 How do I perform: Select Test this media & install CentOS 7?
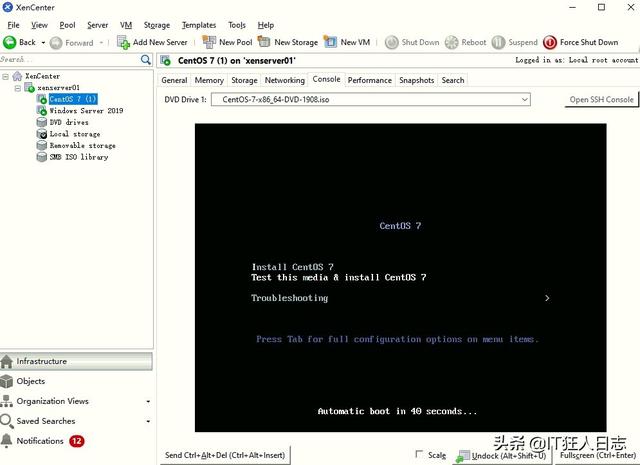coord(339,278)
